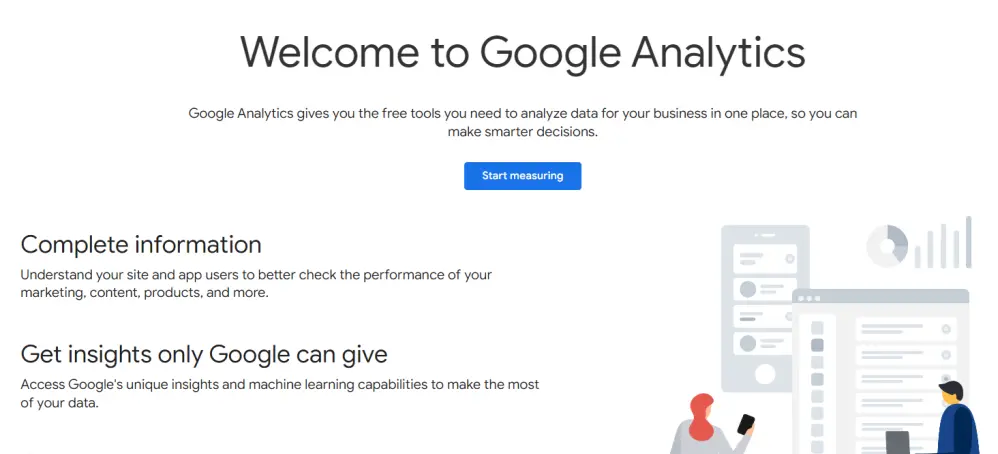Viewport: 998px width, 454px height.
Task: Click the first list row in the browser mockup
Action: (x=906, y=329)
